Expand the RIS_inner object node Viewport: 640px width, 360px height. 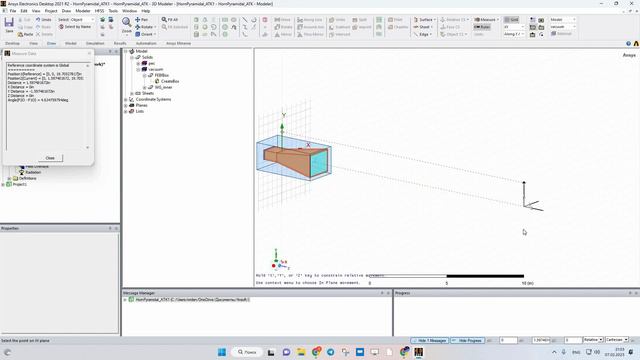click(x=144, y=87)
